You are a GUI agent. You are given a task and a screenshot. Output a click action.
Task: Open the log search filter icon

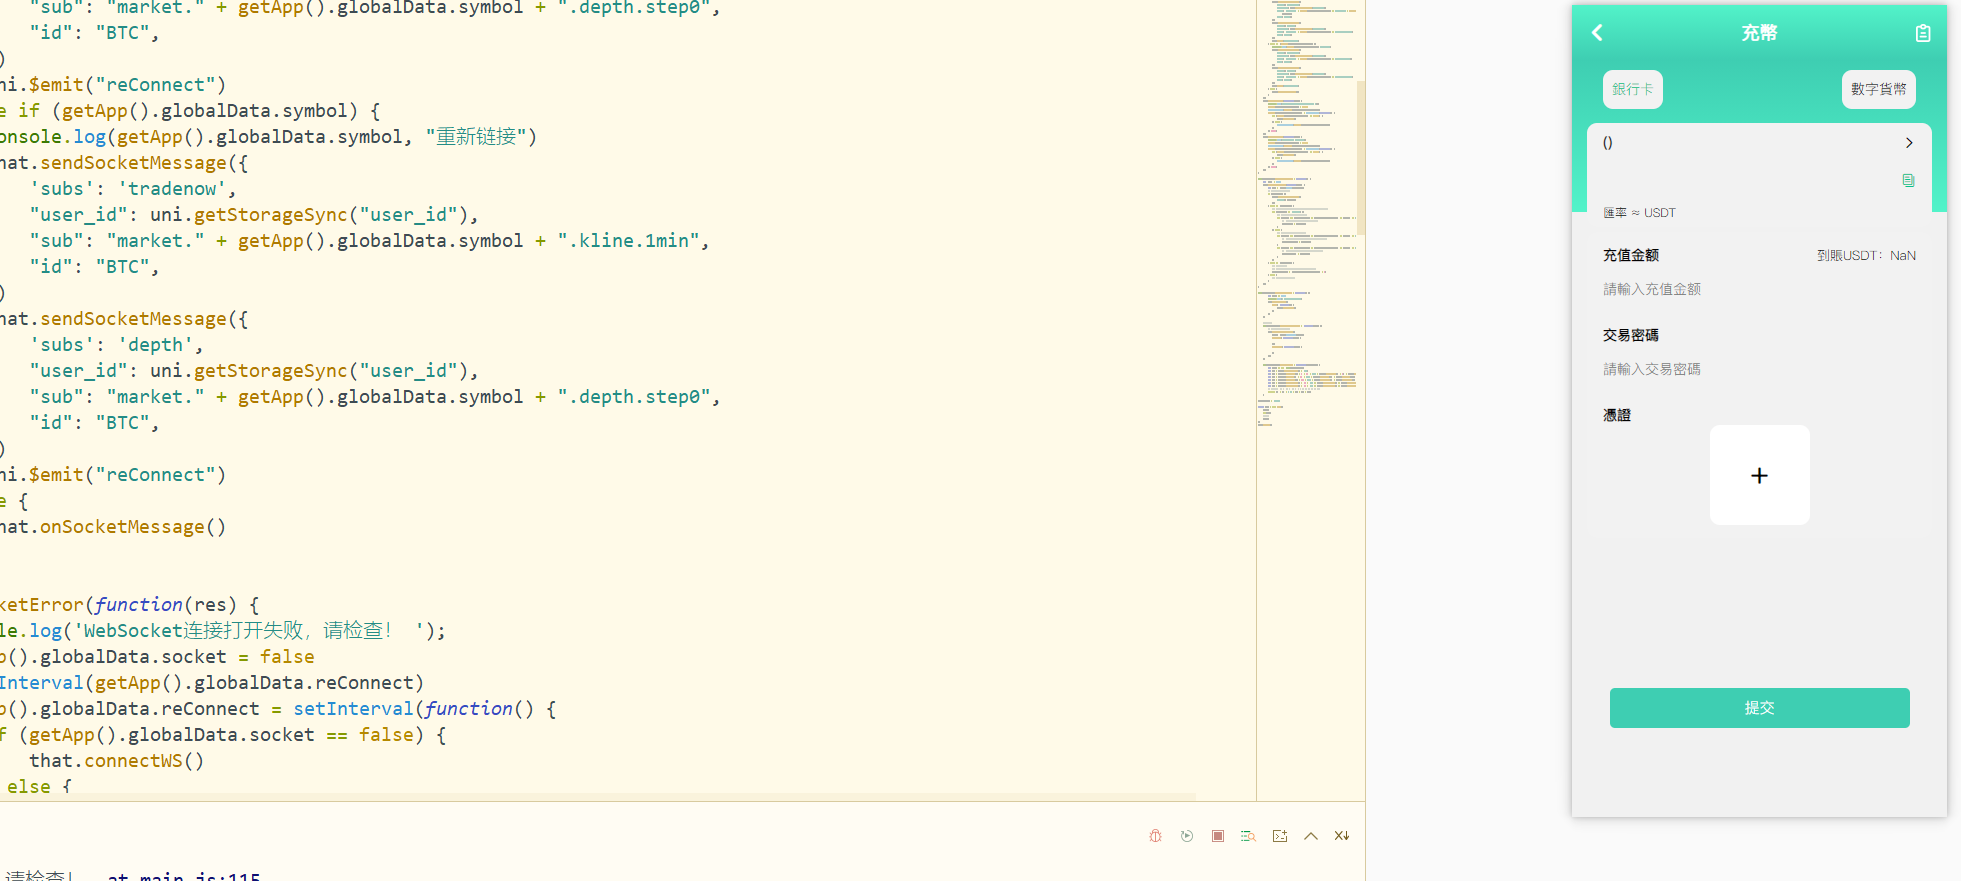click(x=1248, y=836)
